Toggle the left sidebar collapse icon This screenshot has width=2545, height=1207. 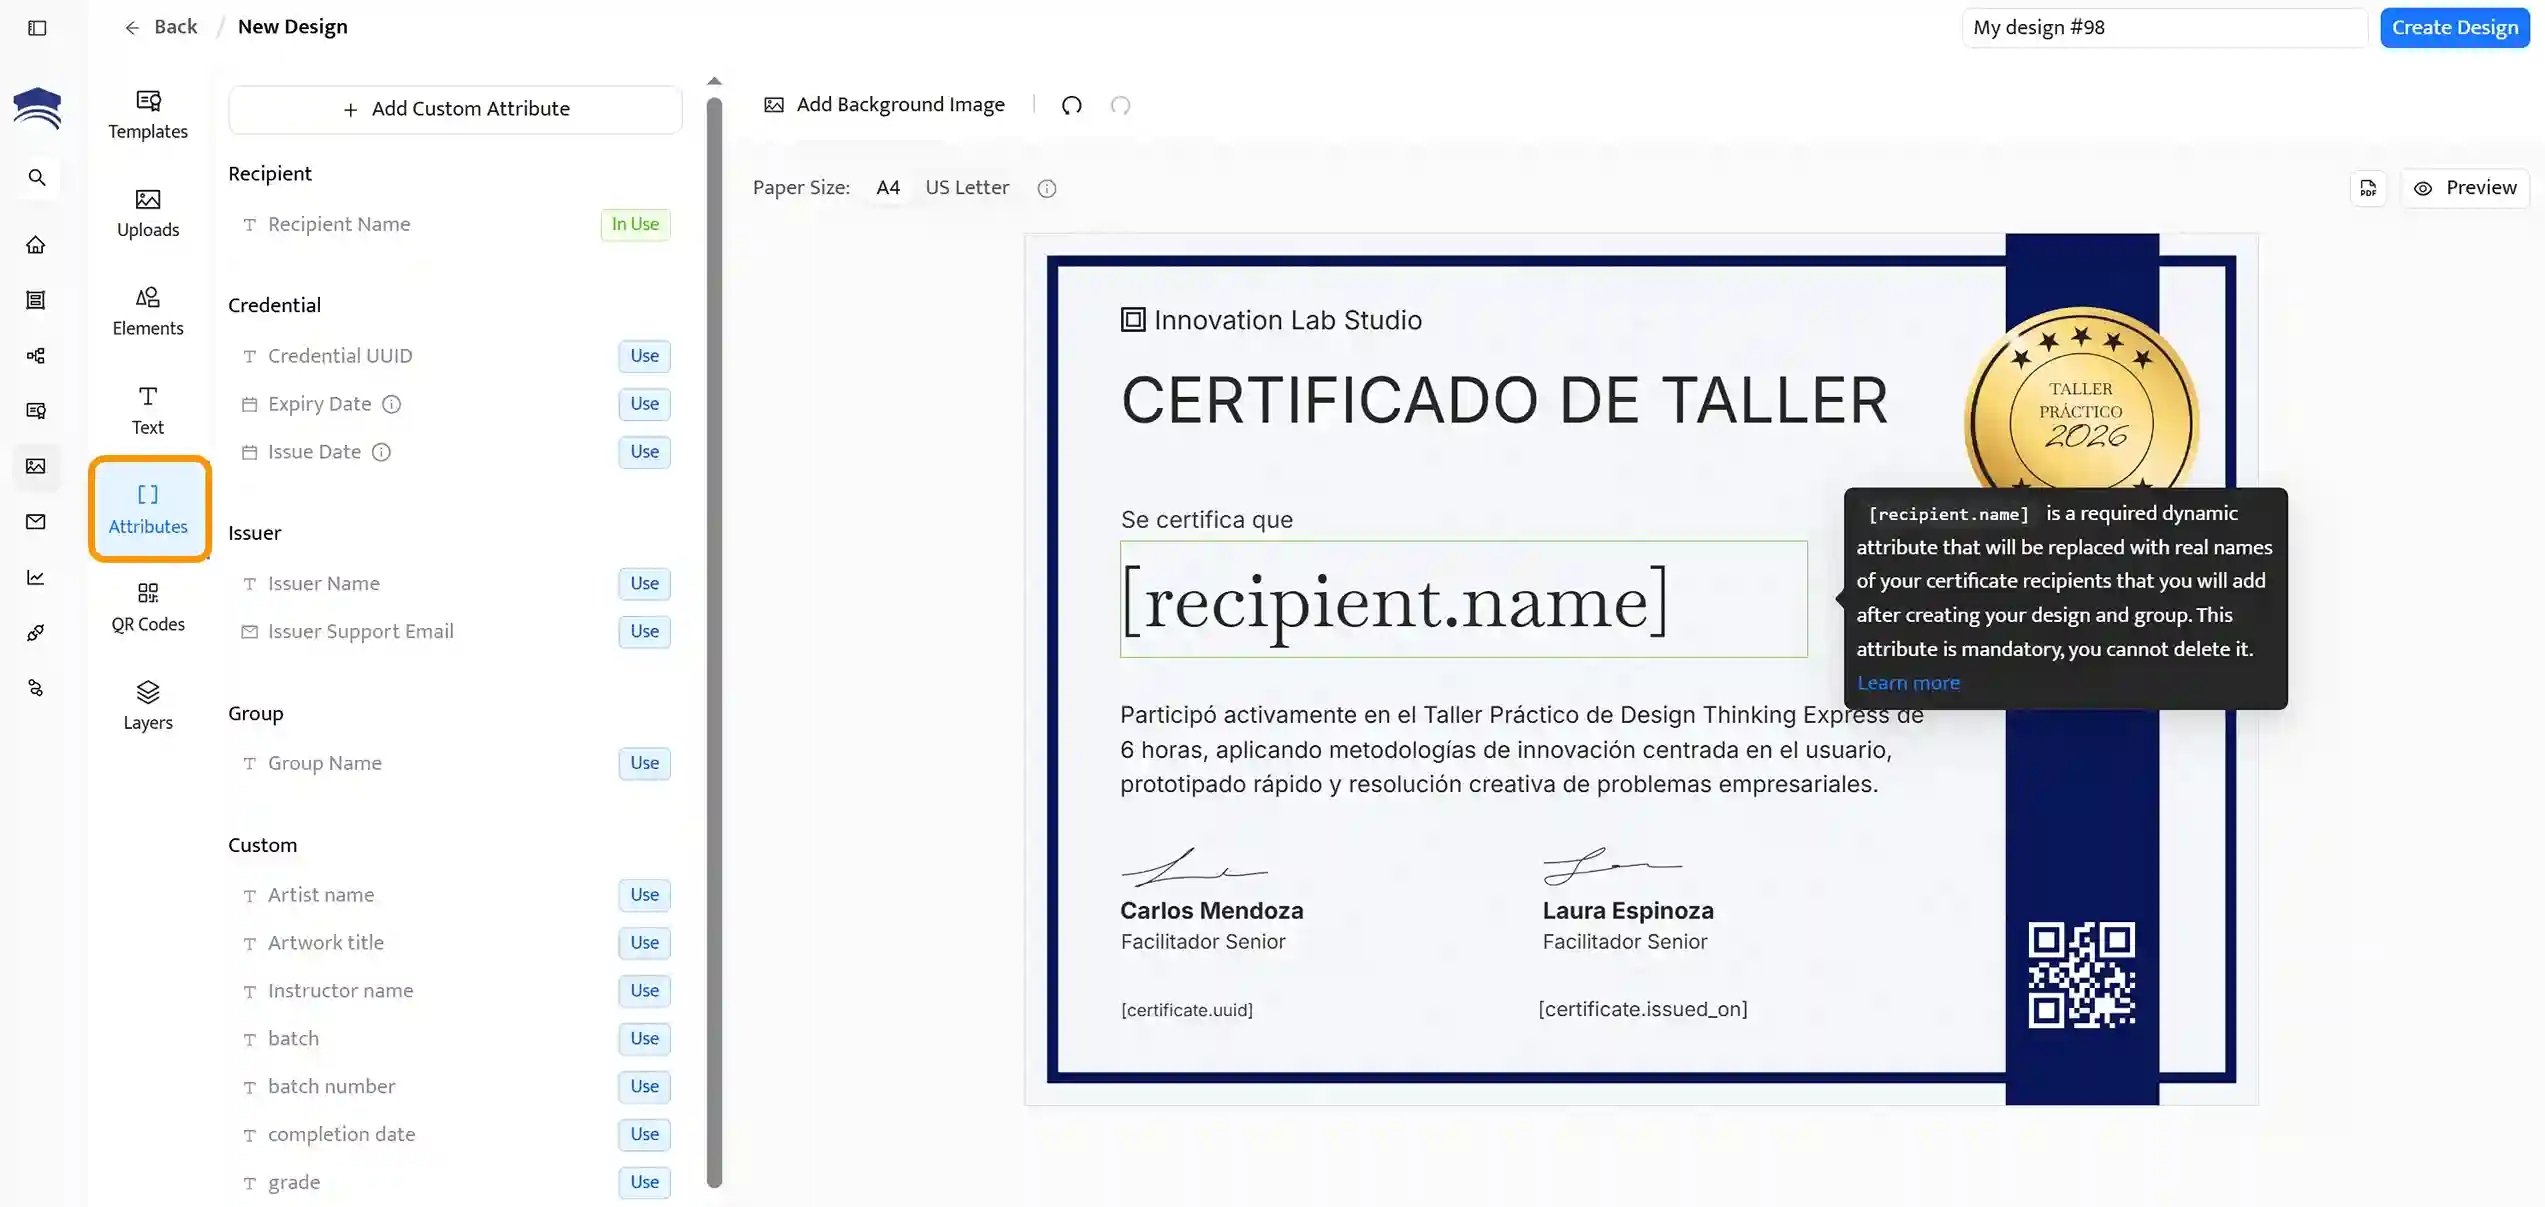[x=37, y=28]
